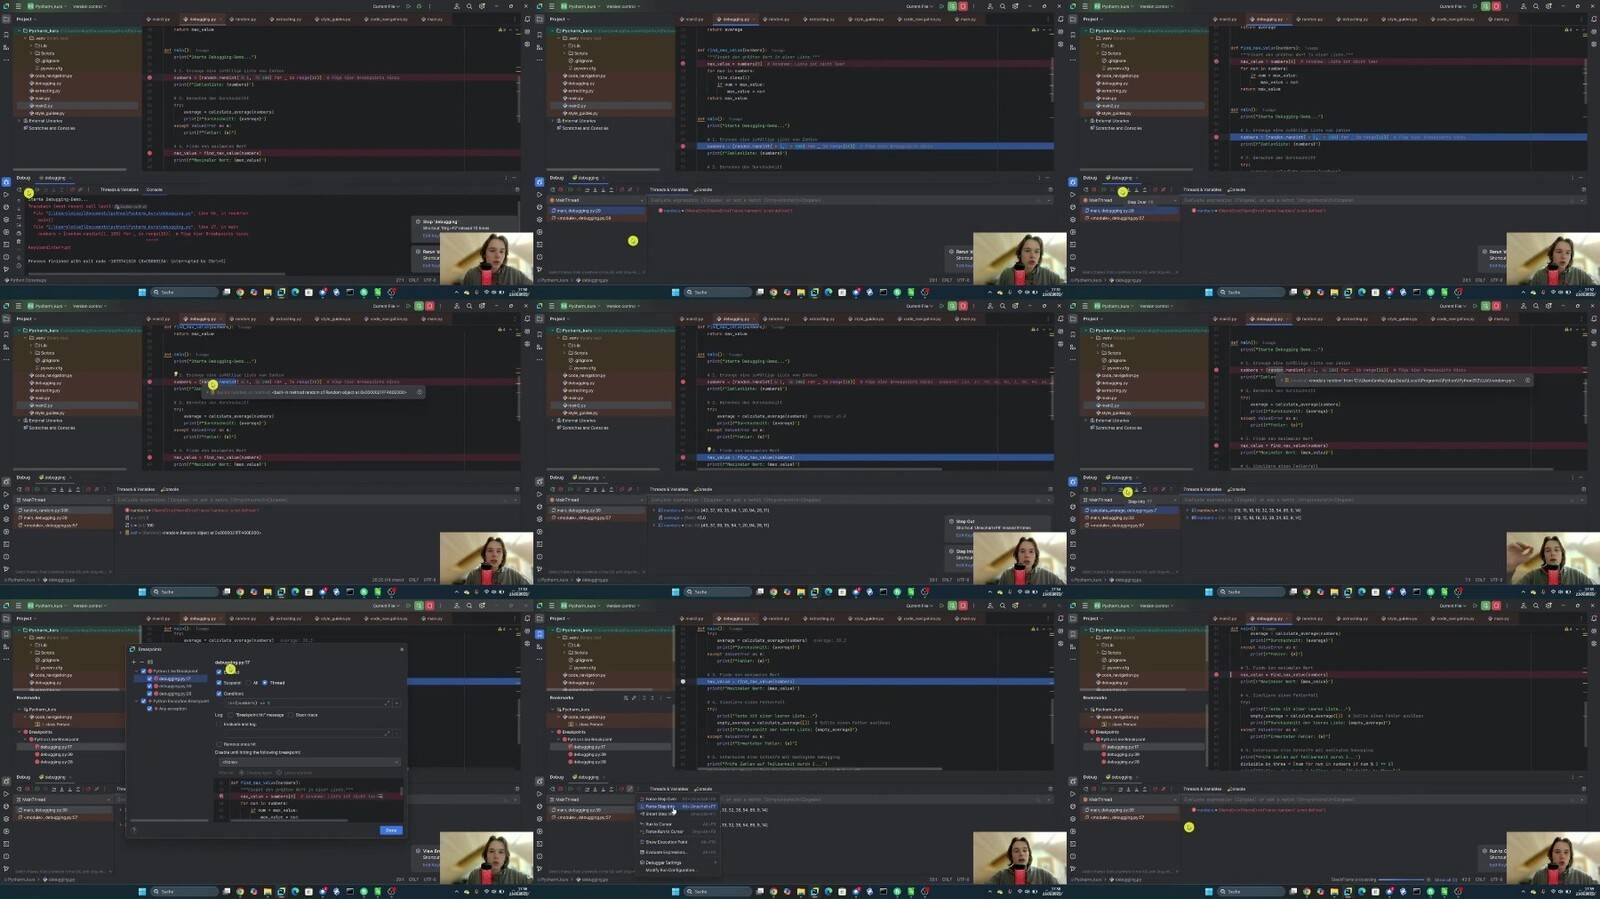Viewport: 1600px width, 899px height.
Task: Click the horizontal scrollbar of the breakpoint code preview
Action: (290, 820)
